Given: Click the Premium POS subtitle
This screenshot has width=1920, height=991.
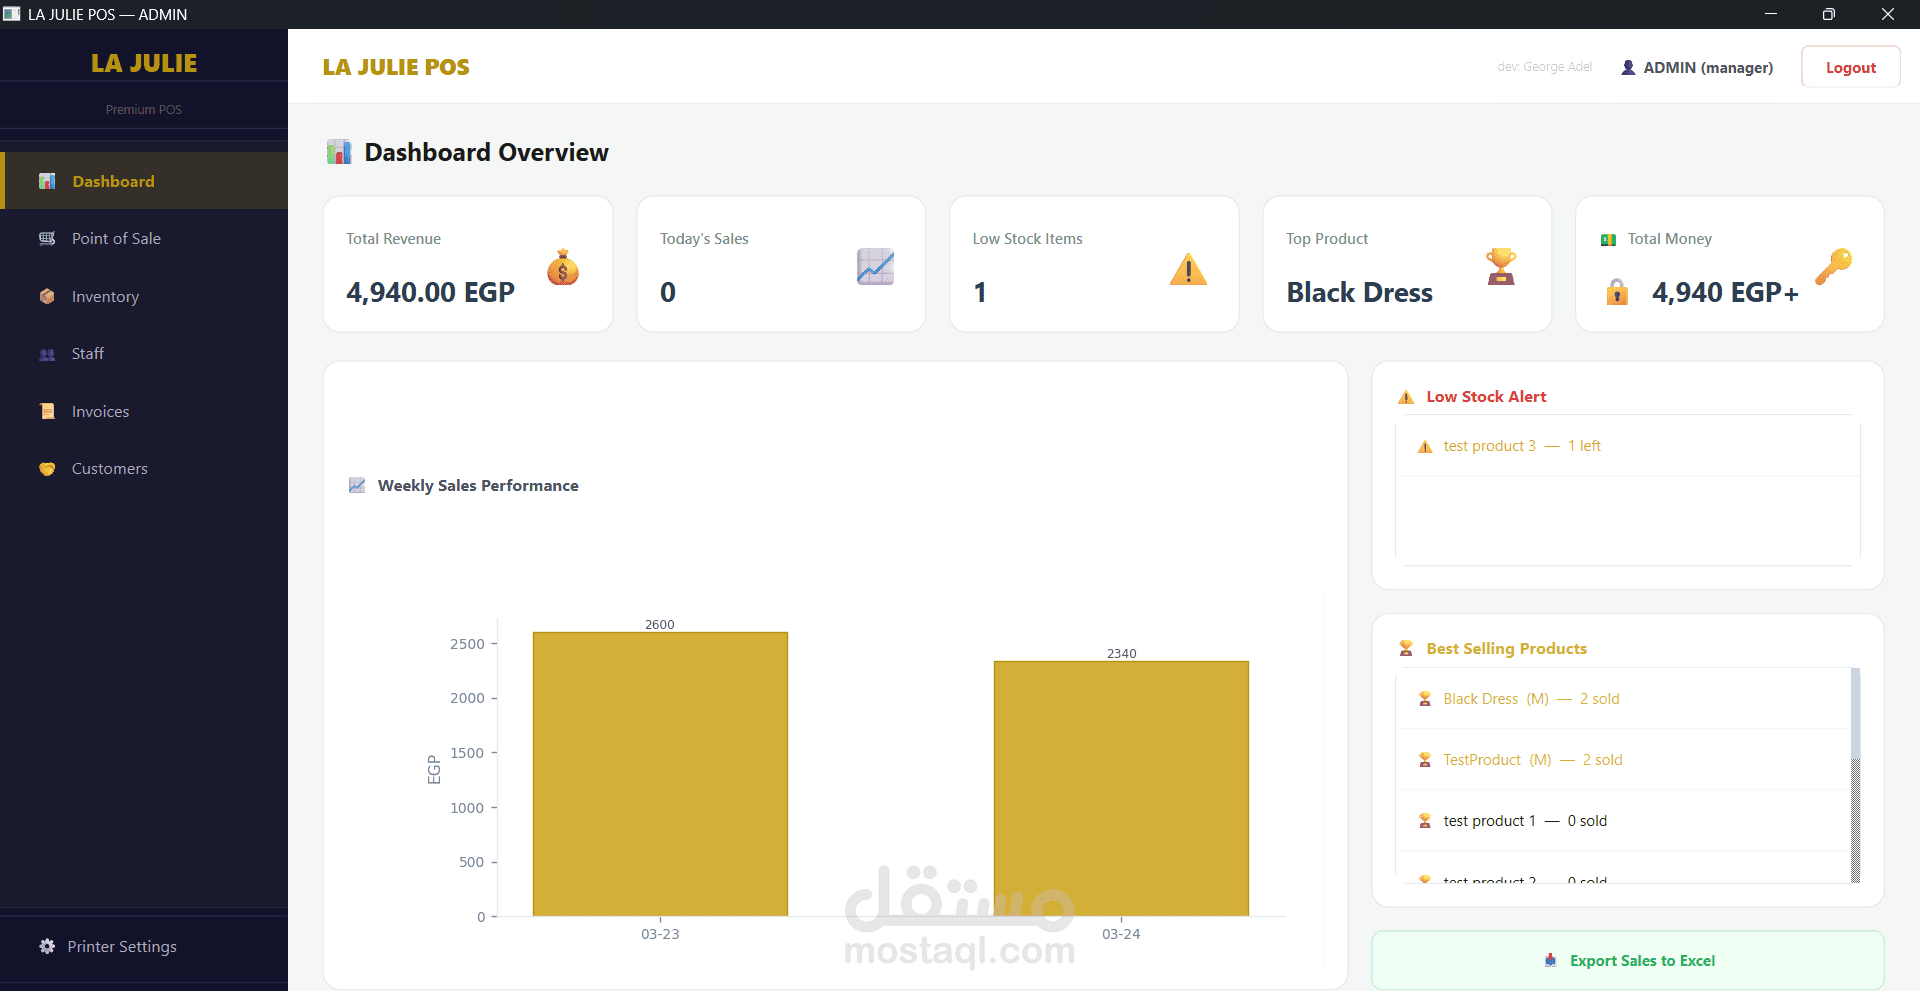Looking at the screenshot, I should pos(144,109).
